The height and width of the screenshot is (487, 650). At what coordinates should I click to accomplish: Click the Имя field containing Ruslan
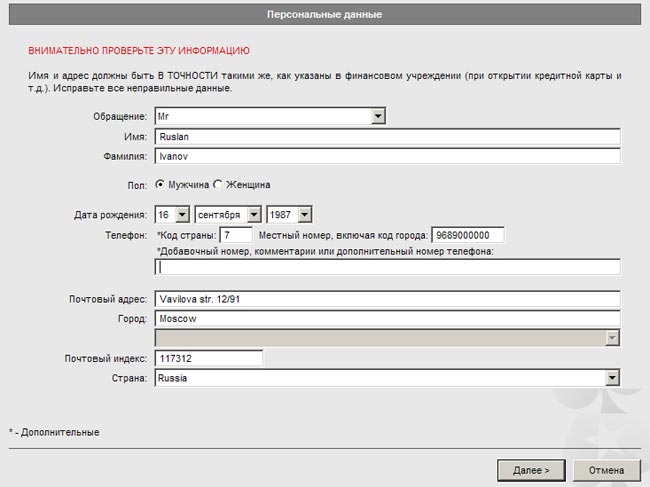387,137
